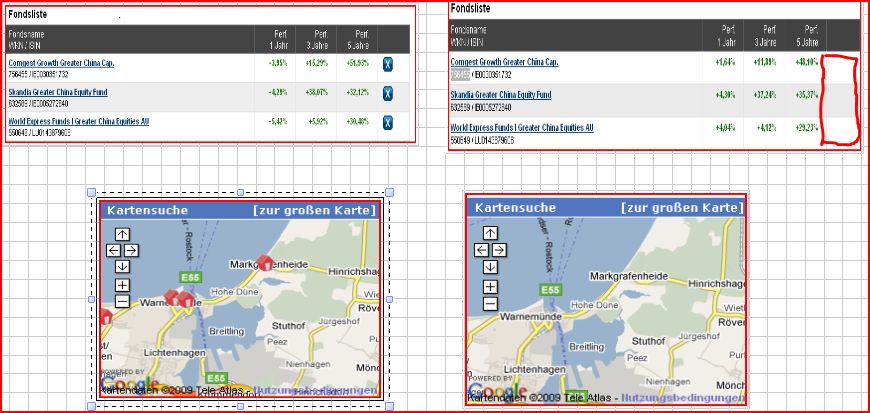This screenshot has height=413, width=870.
Task: Open Nutzungsbedingungen link on map without house markers
Action: 682,397
